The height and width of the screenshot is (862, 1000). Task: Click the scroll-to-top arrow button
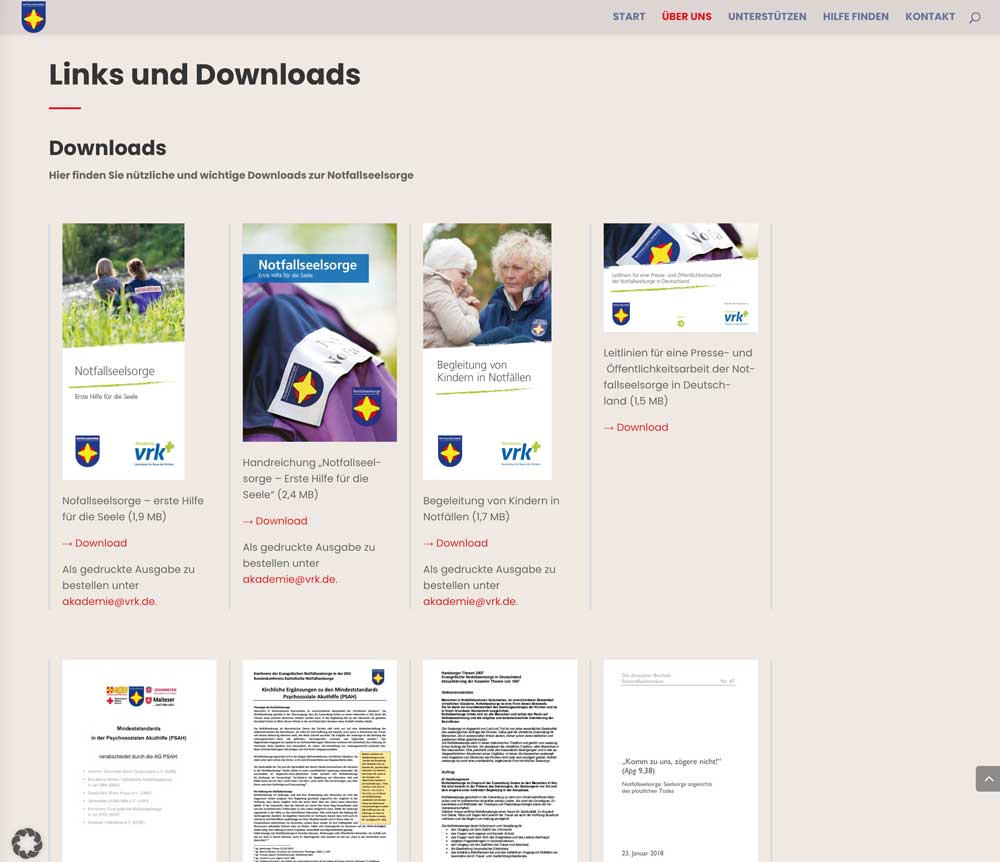coord(987,778)
